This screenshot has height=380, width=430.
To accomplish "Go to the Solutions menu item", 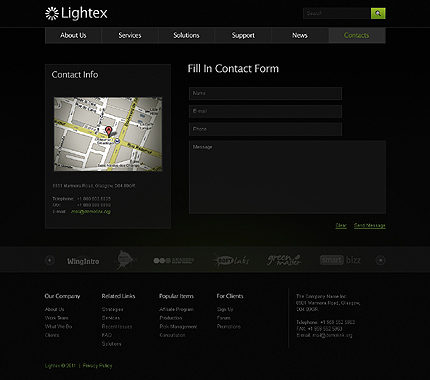I will (186, 35).
